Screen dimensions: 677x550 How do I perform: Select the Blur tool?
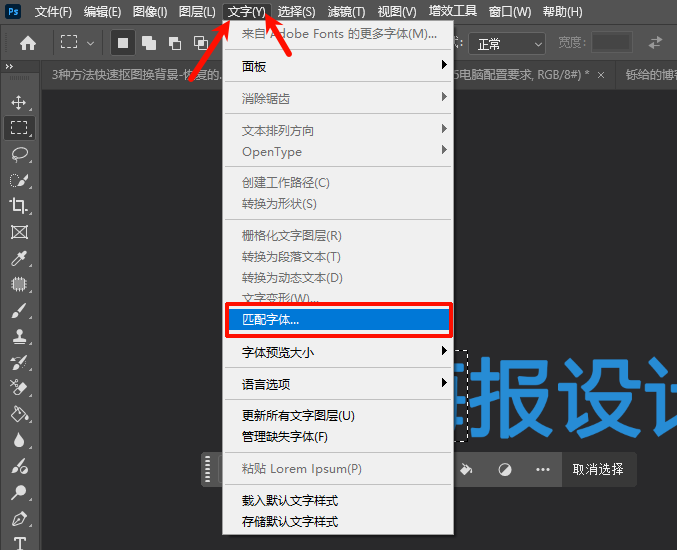[x=19, y=440]
